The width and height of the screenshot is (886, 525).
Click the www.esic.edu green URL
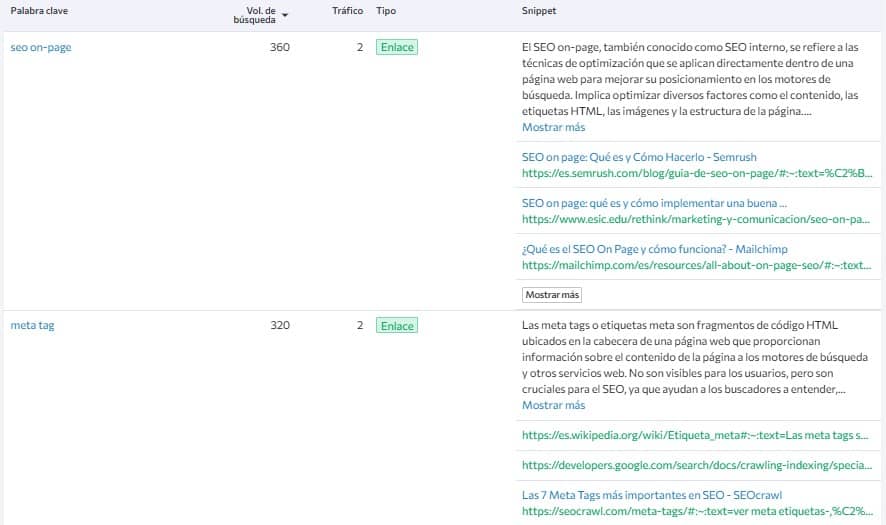698,217
